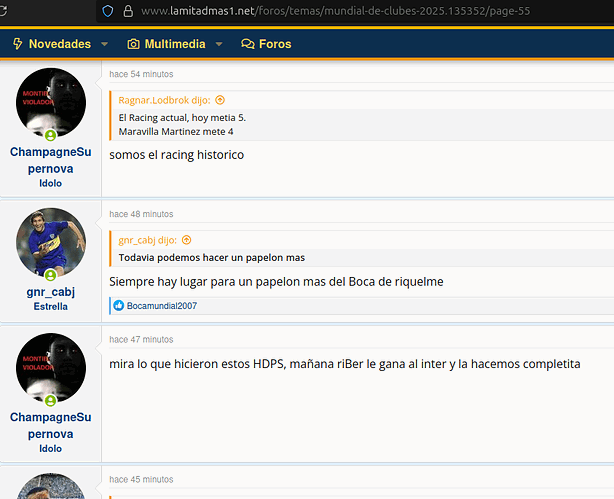
Task: Click quoted line 'Maravilla Martinez mete 4'
Action: (x=176, y=132)
